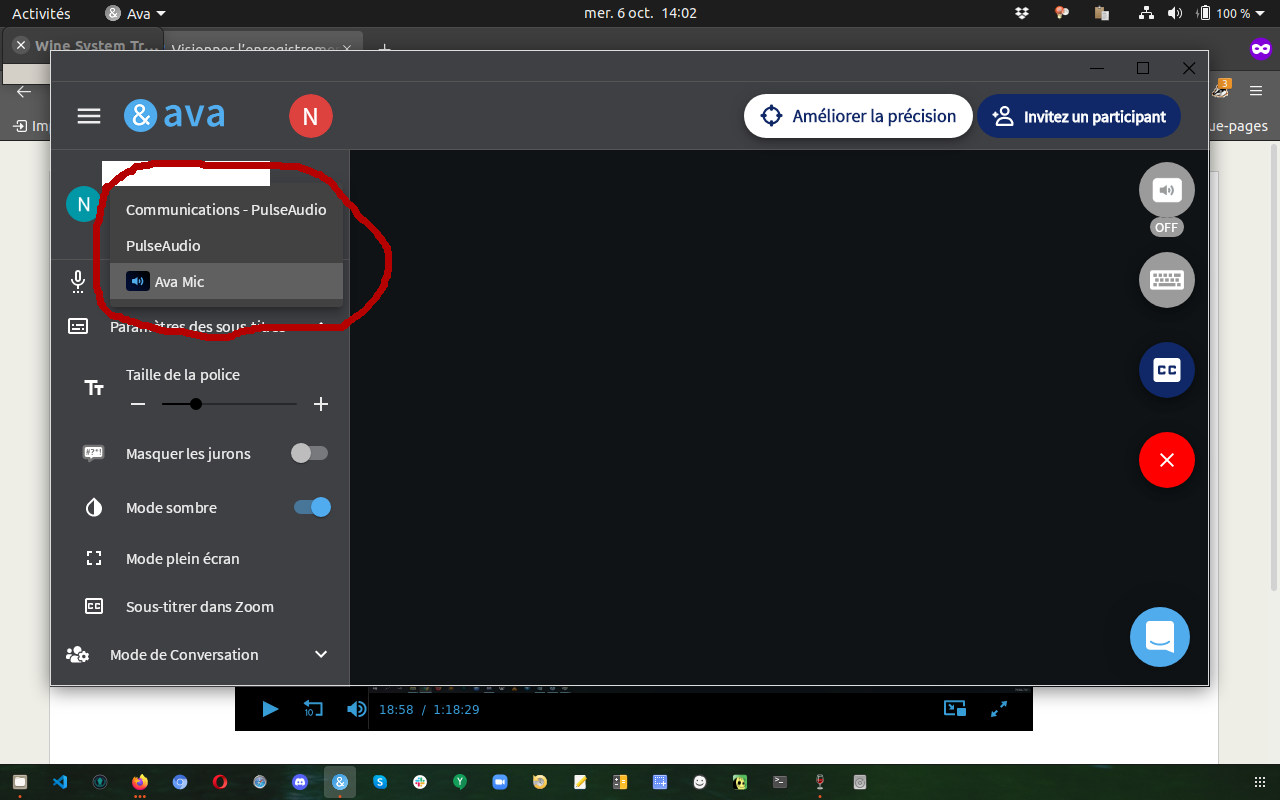The width and height of the screenshot is (1280, 800).
Task: Switch to Visionner l'enregistrement browser tab
Action: point(255,48)
